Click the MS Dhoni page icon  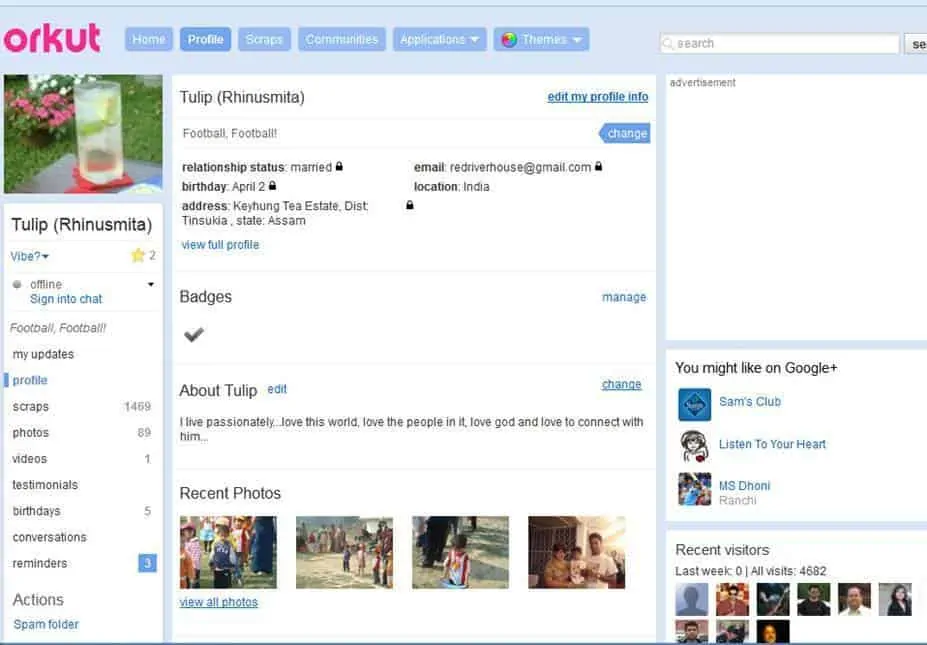click(x=694, y=489)
